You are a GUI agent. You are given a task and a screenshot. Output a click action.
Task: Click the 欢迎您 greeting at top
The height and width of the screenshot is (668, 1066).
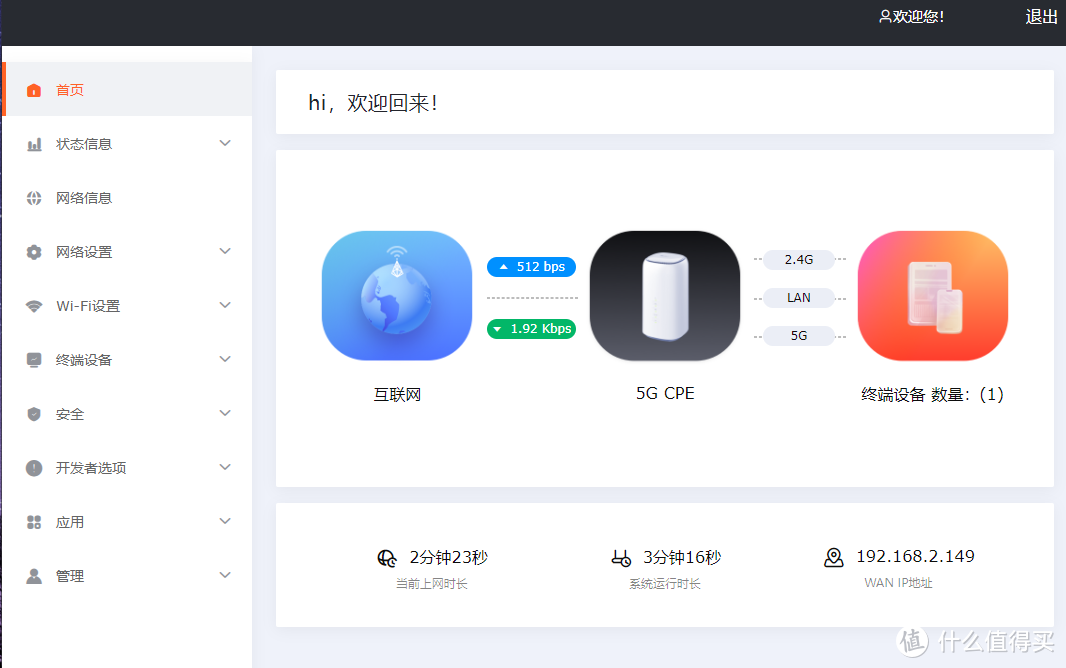911,17
